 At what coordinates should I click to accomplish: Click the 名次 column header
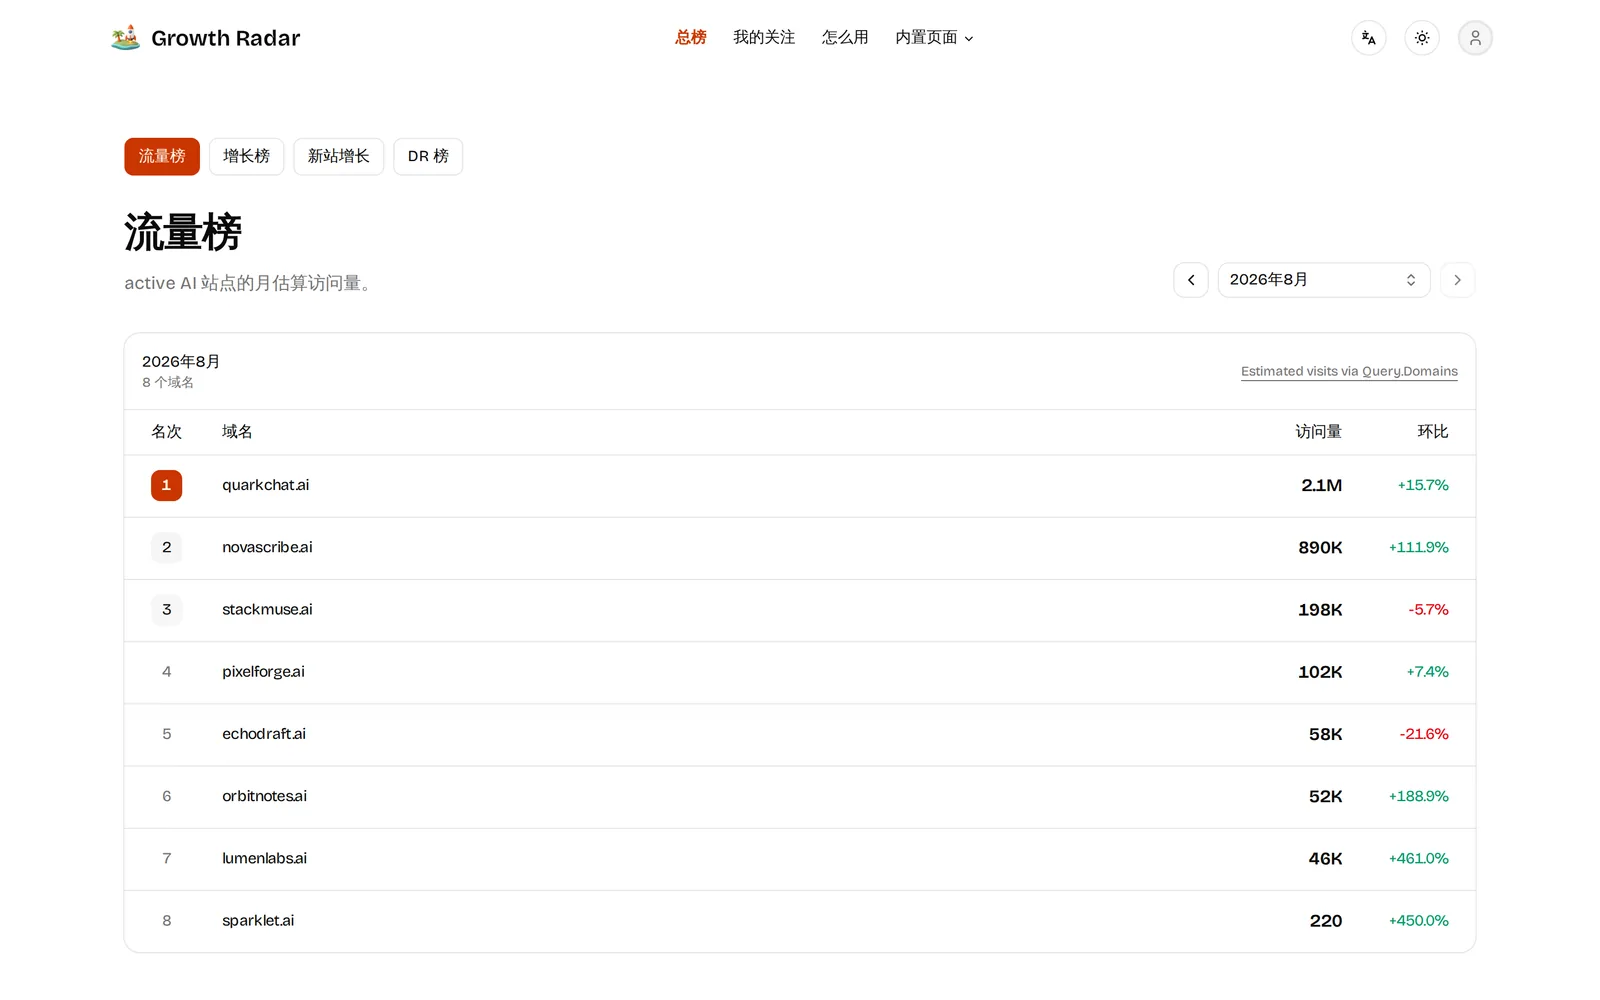click(167, 432)
